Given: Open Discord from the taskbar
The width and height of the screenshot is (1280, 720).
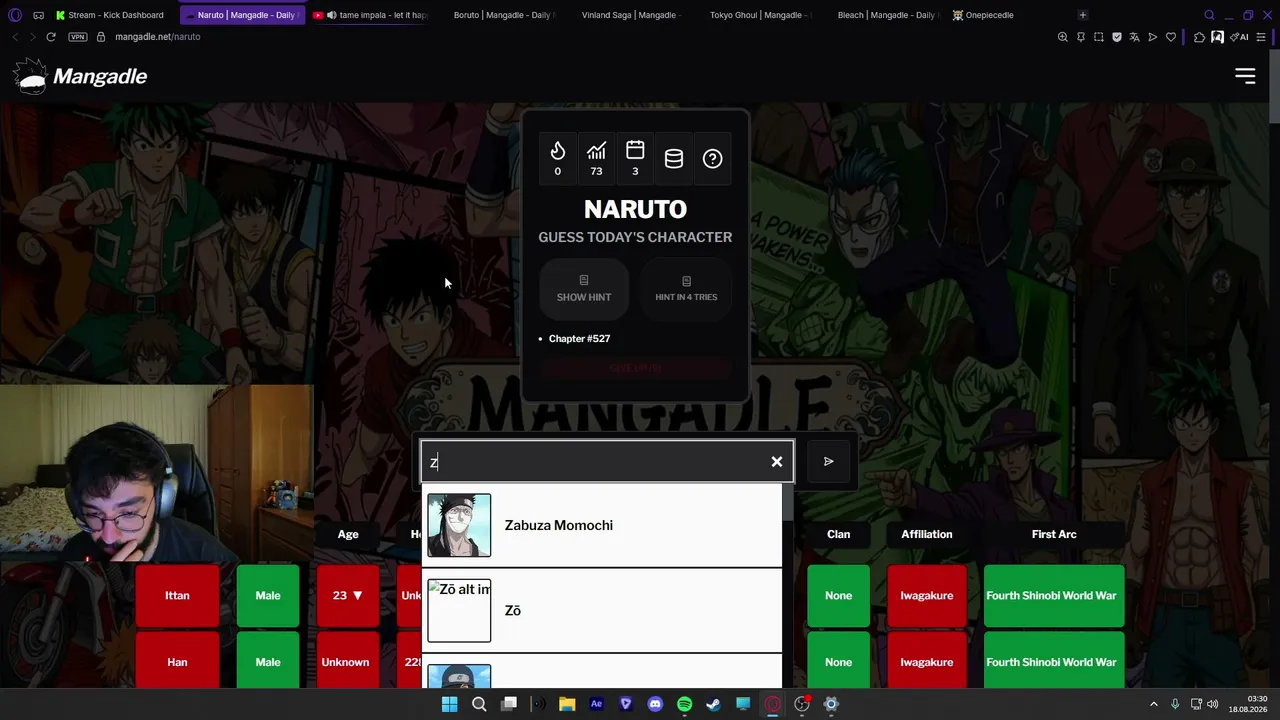Looking at the screenshot, I should point(655,704).
